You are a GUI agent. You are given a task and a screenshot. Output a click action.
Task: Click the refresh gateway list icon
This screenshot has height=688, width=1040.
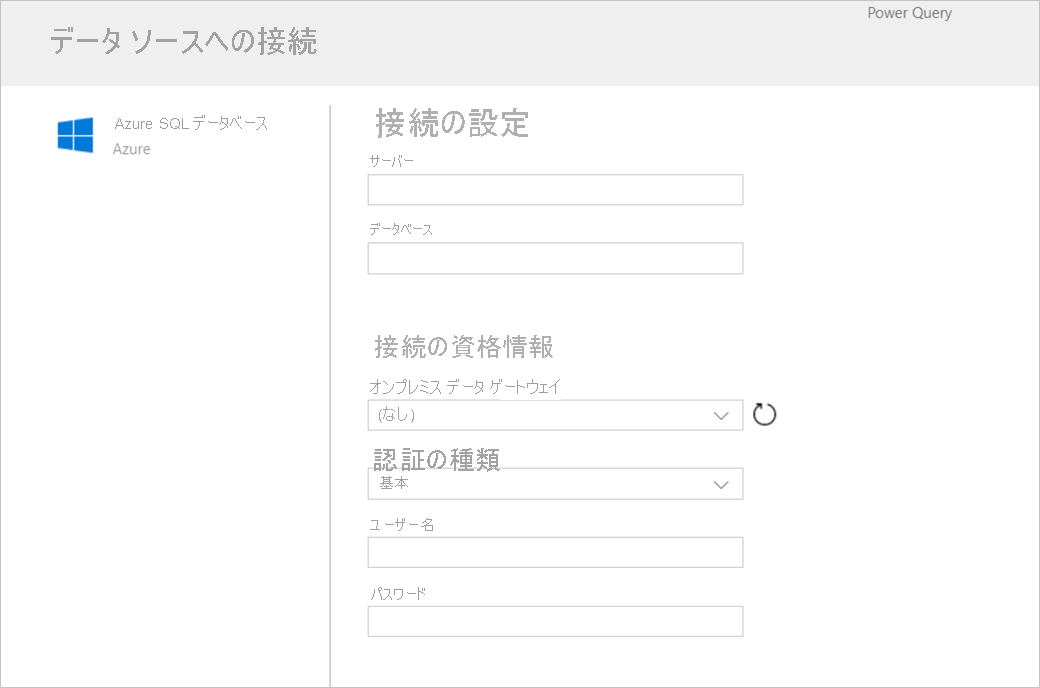pos(764,414)
